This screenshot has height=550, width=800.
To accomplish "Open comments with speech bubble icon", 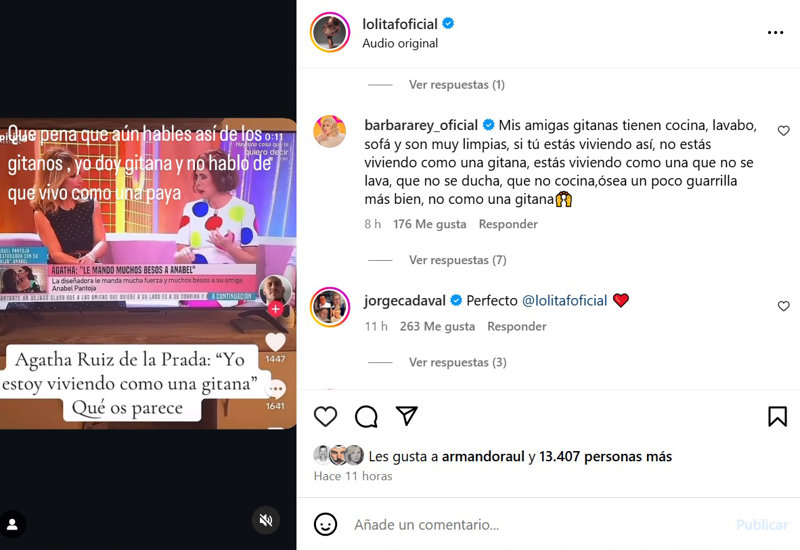I will pyautogui.click(x=366, y=416).
